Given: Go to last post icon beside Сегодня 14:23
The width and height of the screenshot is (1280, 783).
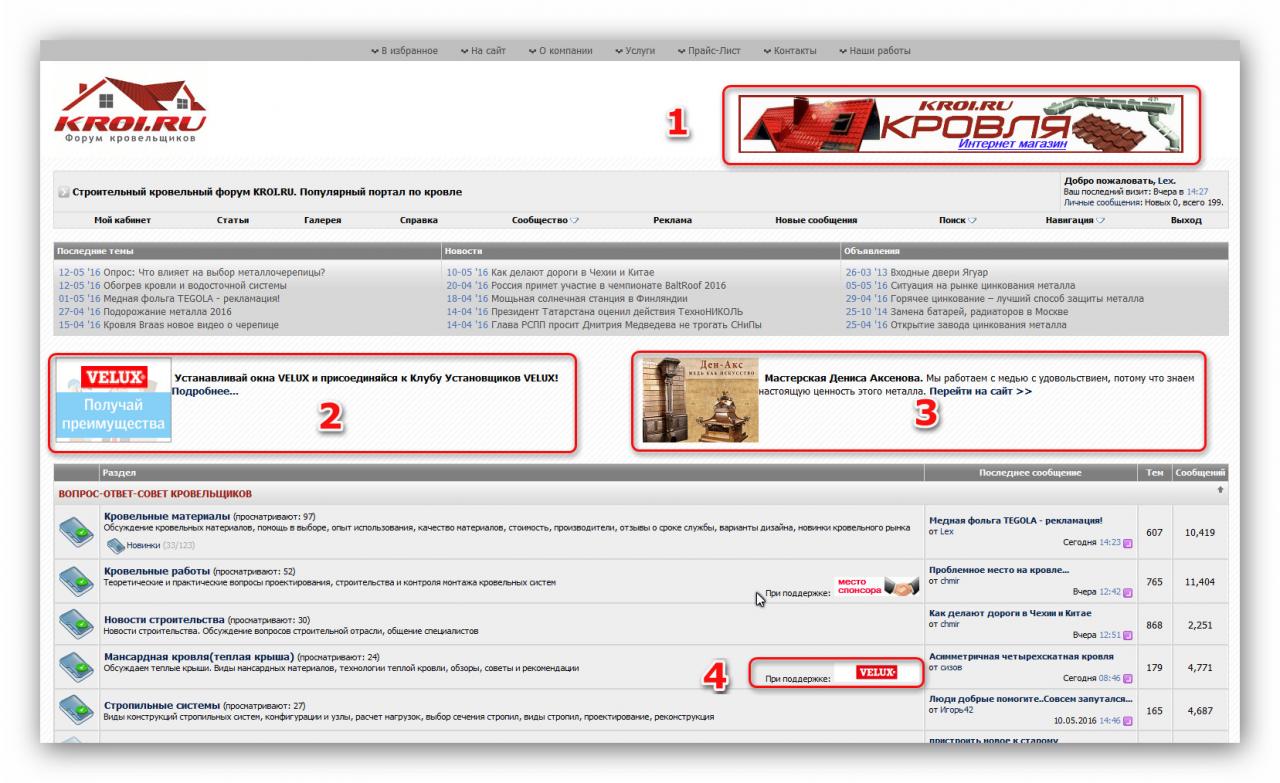Looking at the screenshot, I should click(1128, 544).
